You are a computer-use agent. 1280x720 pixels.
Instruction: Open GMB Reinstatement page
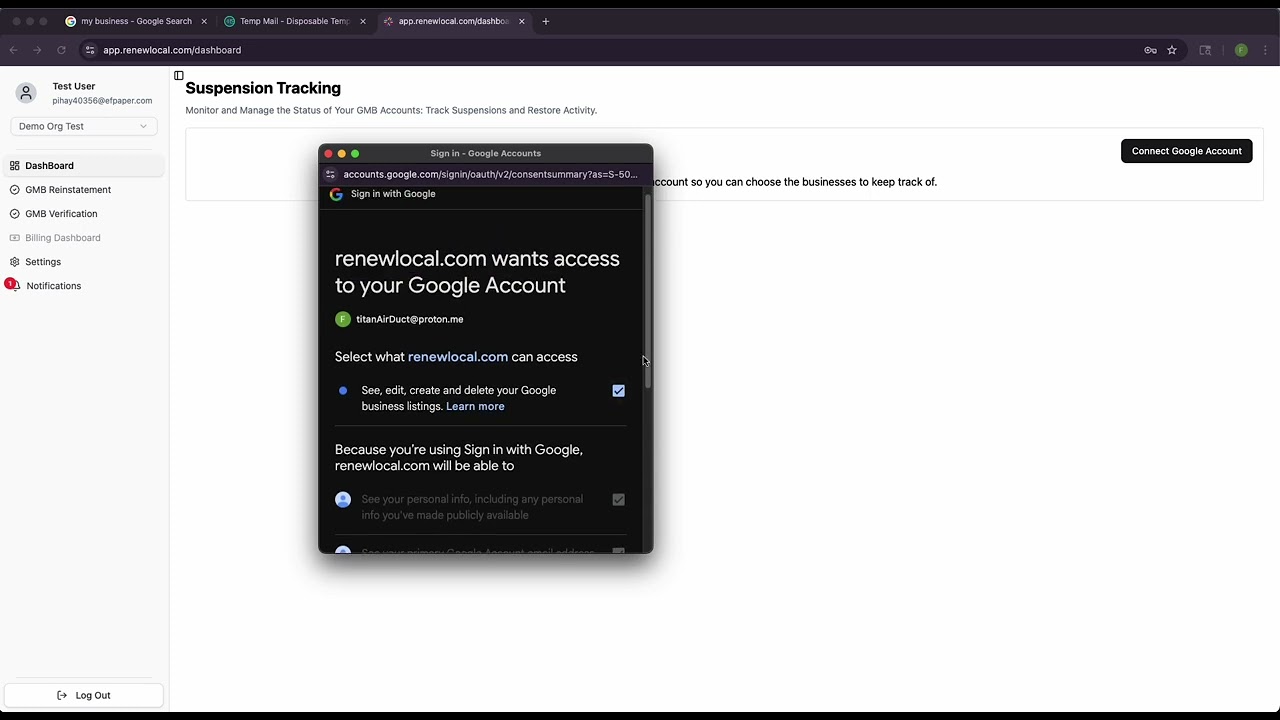point(83,190)
